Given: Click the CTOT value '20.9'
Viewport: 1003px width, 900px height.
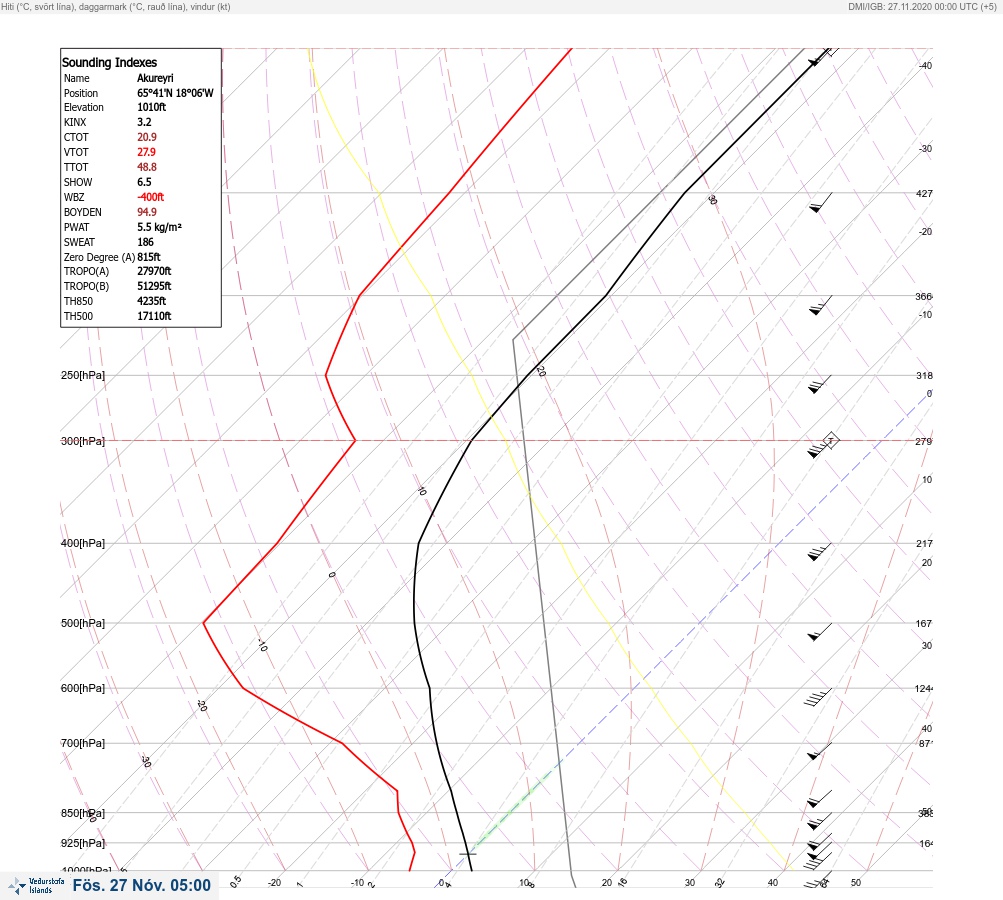Looking at the screenshot, I should [x=146, y=137].
